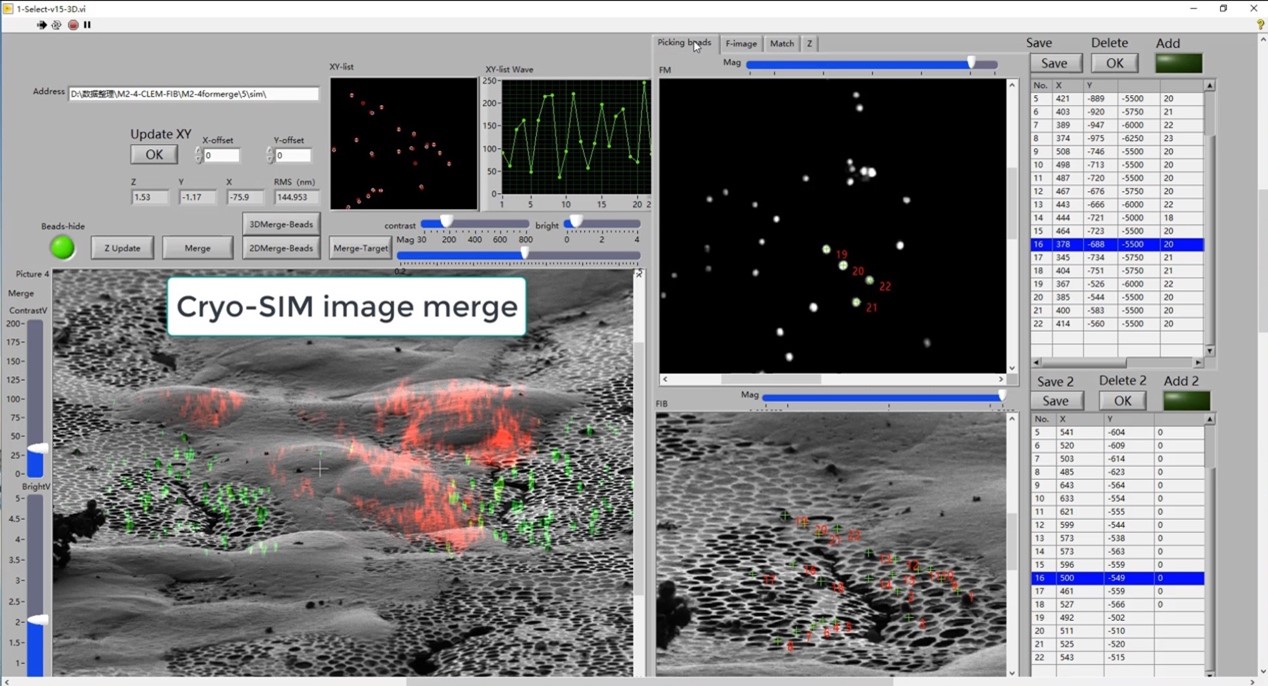Click the context help question mark icon
The image size is (1268, 686).
1259,25
